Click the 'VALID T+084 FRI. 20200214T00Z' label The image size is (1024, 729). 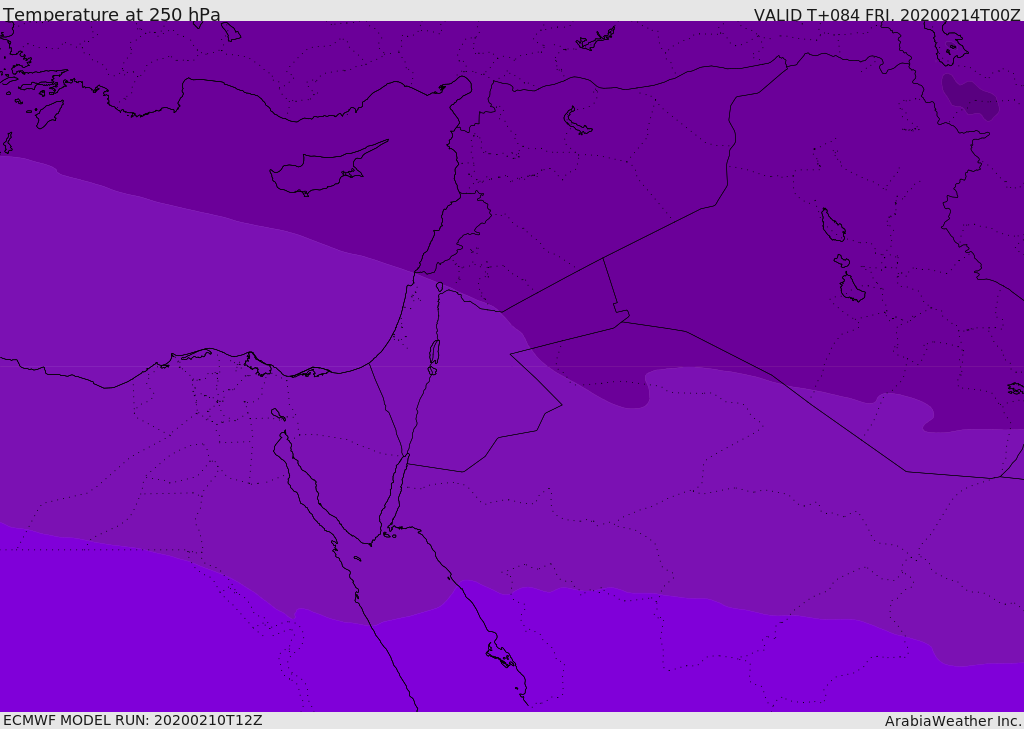pos(886,14)
